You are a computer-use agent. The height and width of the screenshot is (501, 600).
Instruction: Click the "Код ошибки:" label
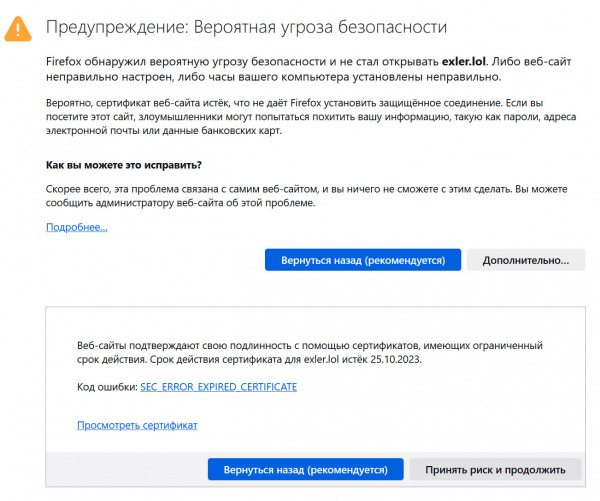tap(107, 386)
